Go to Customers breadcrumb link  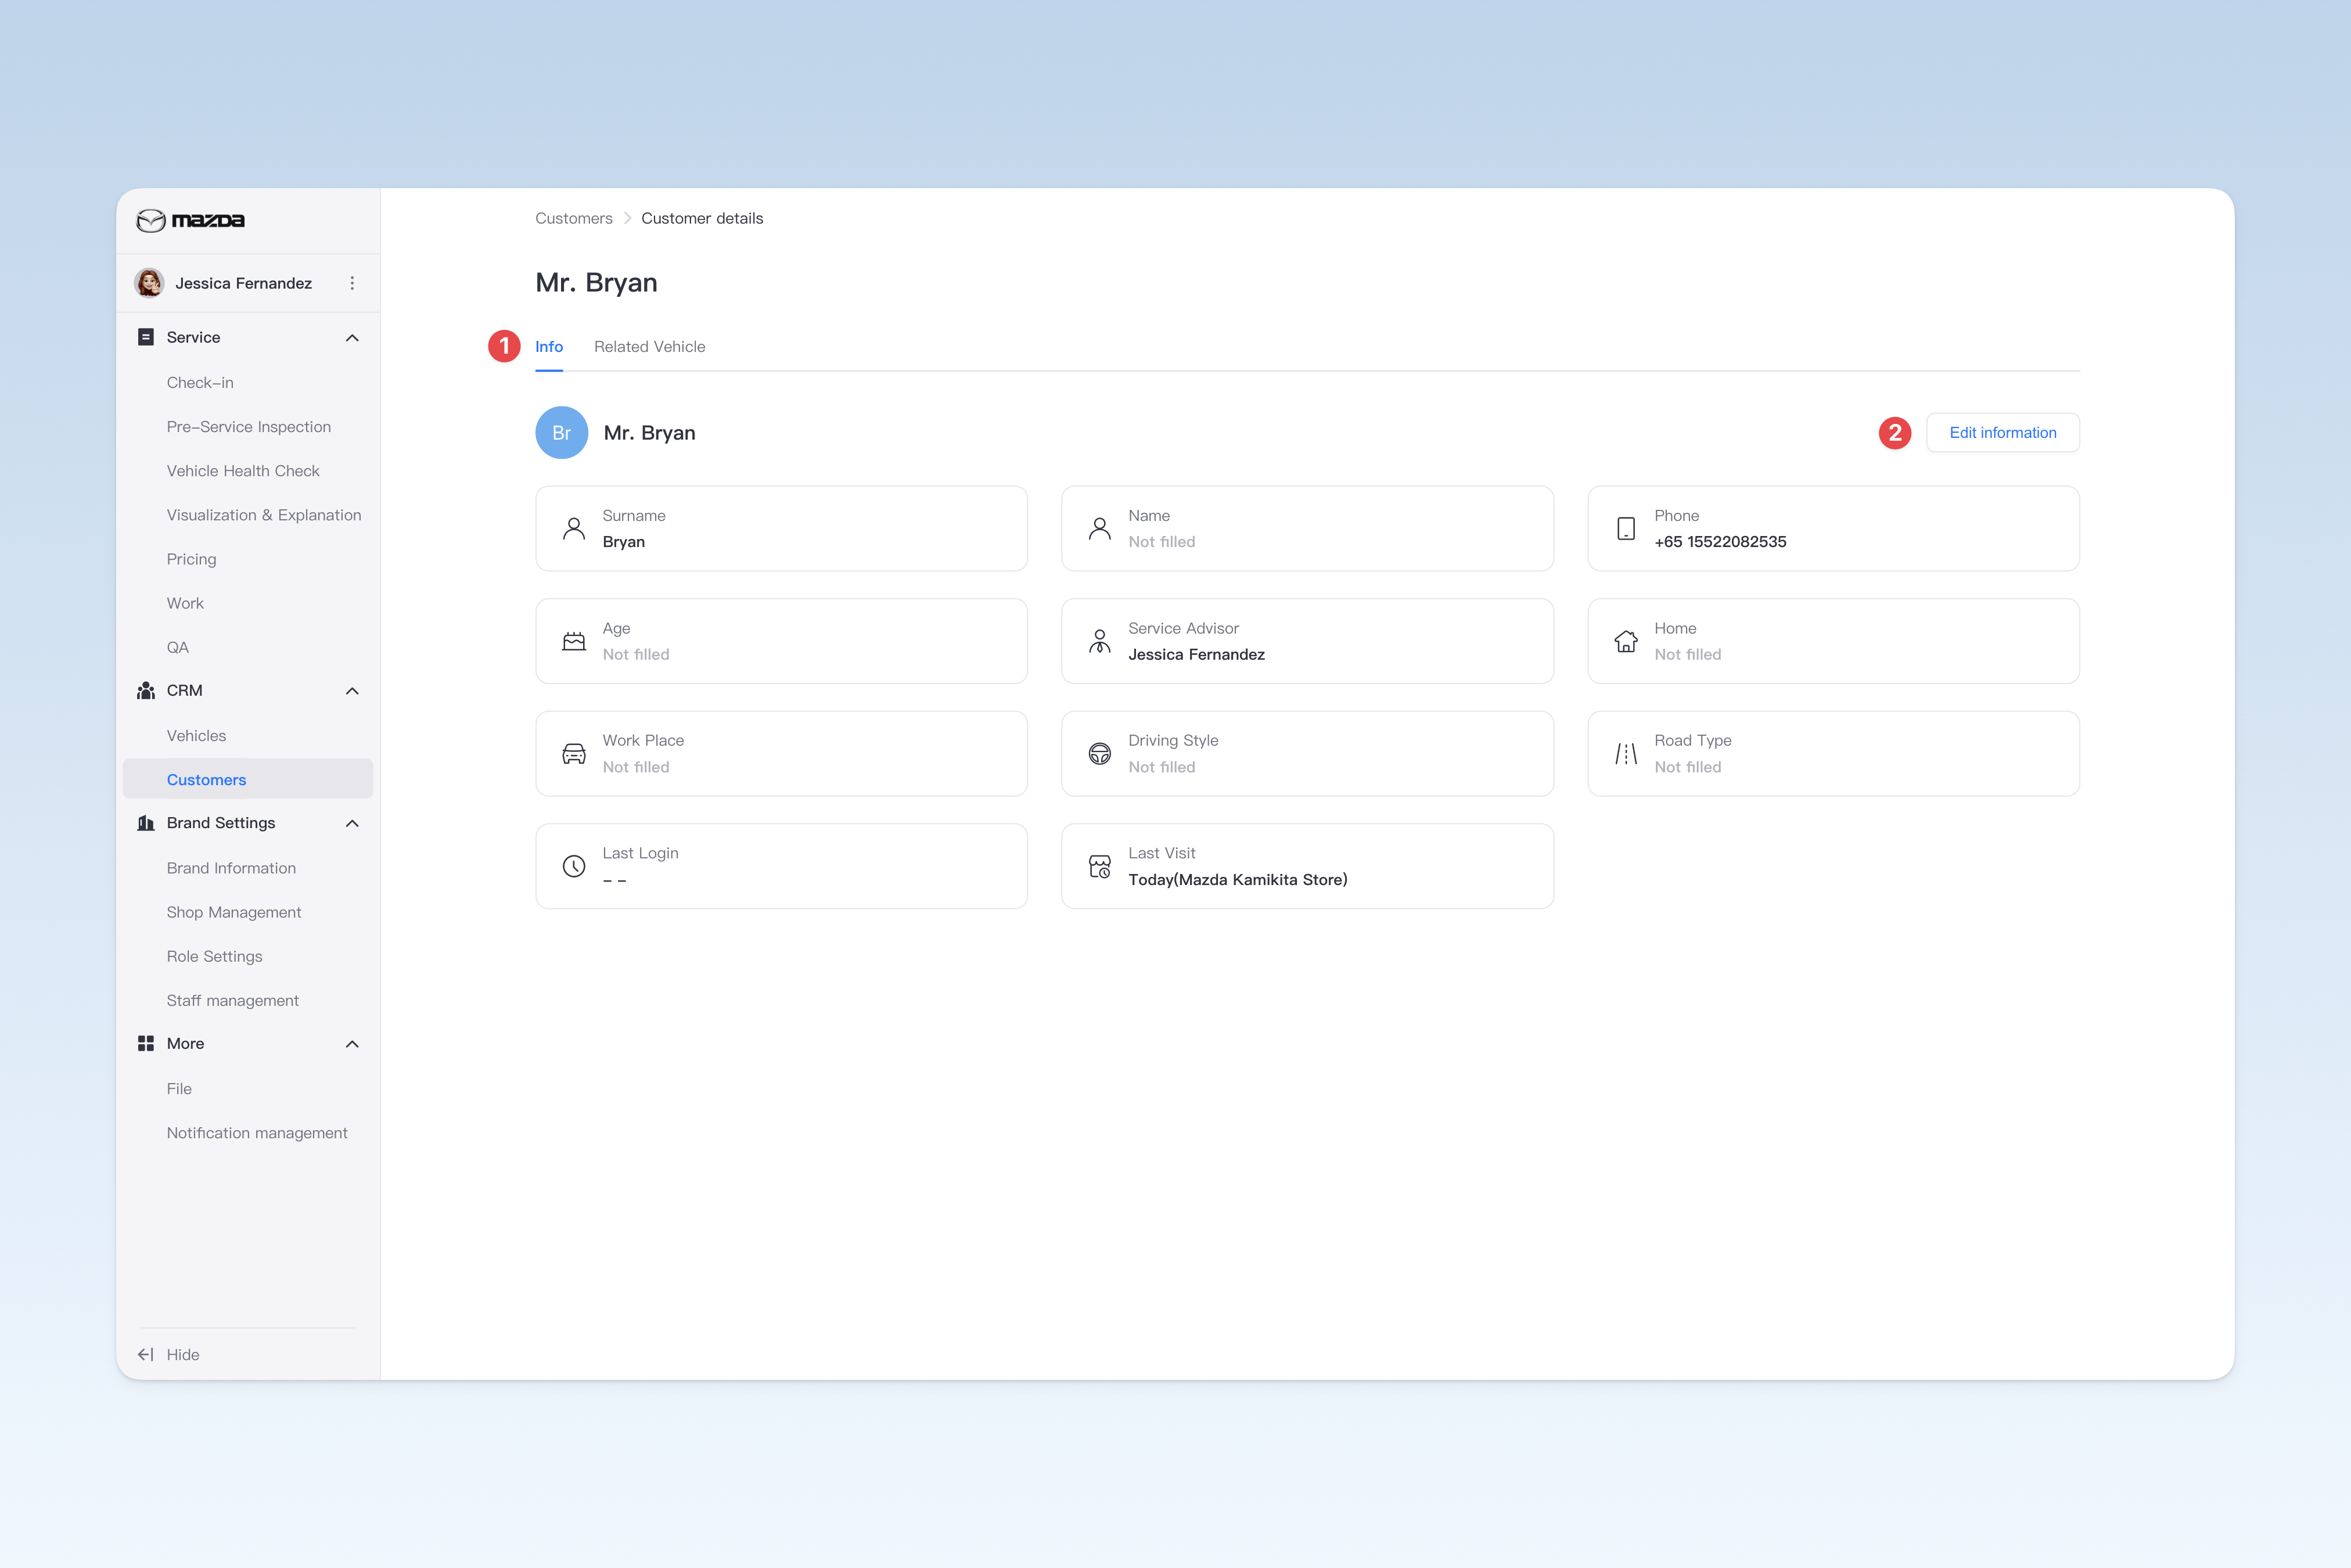pos(574,218)
